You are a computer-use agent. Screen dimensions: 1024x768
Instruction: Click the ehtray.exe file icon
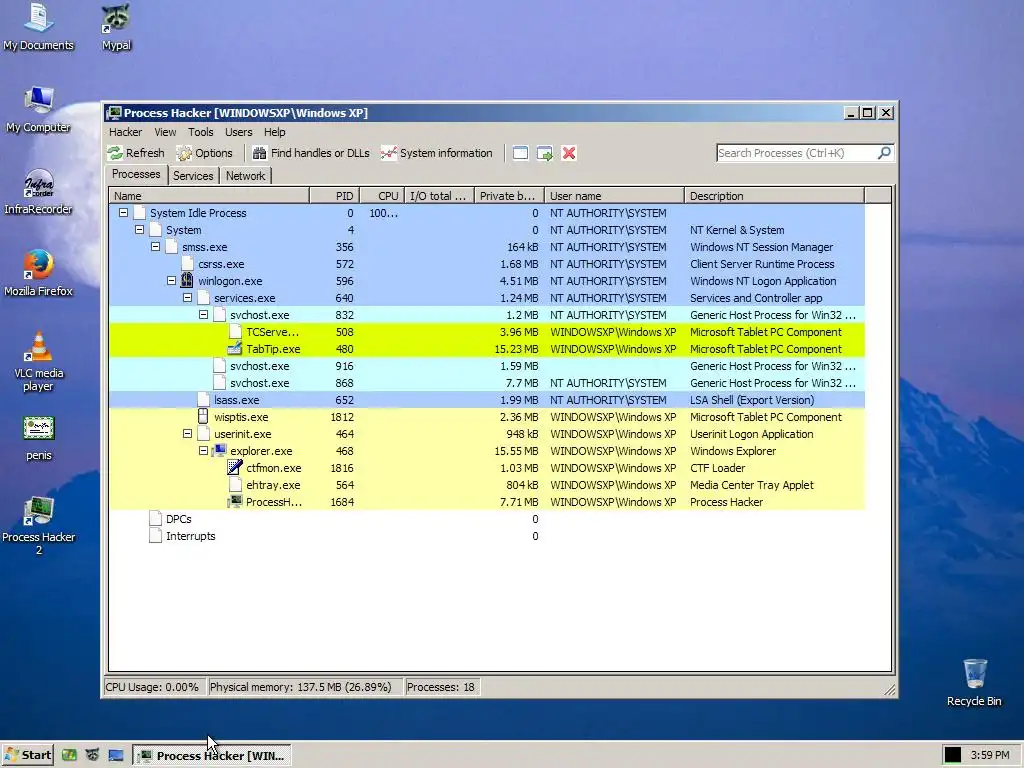[x=235, y=485]
